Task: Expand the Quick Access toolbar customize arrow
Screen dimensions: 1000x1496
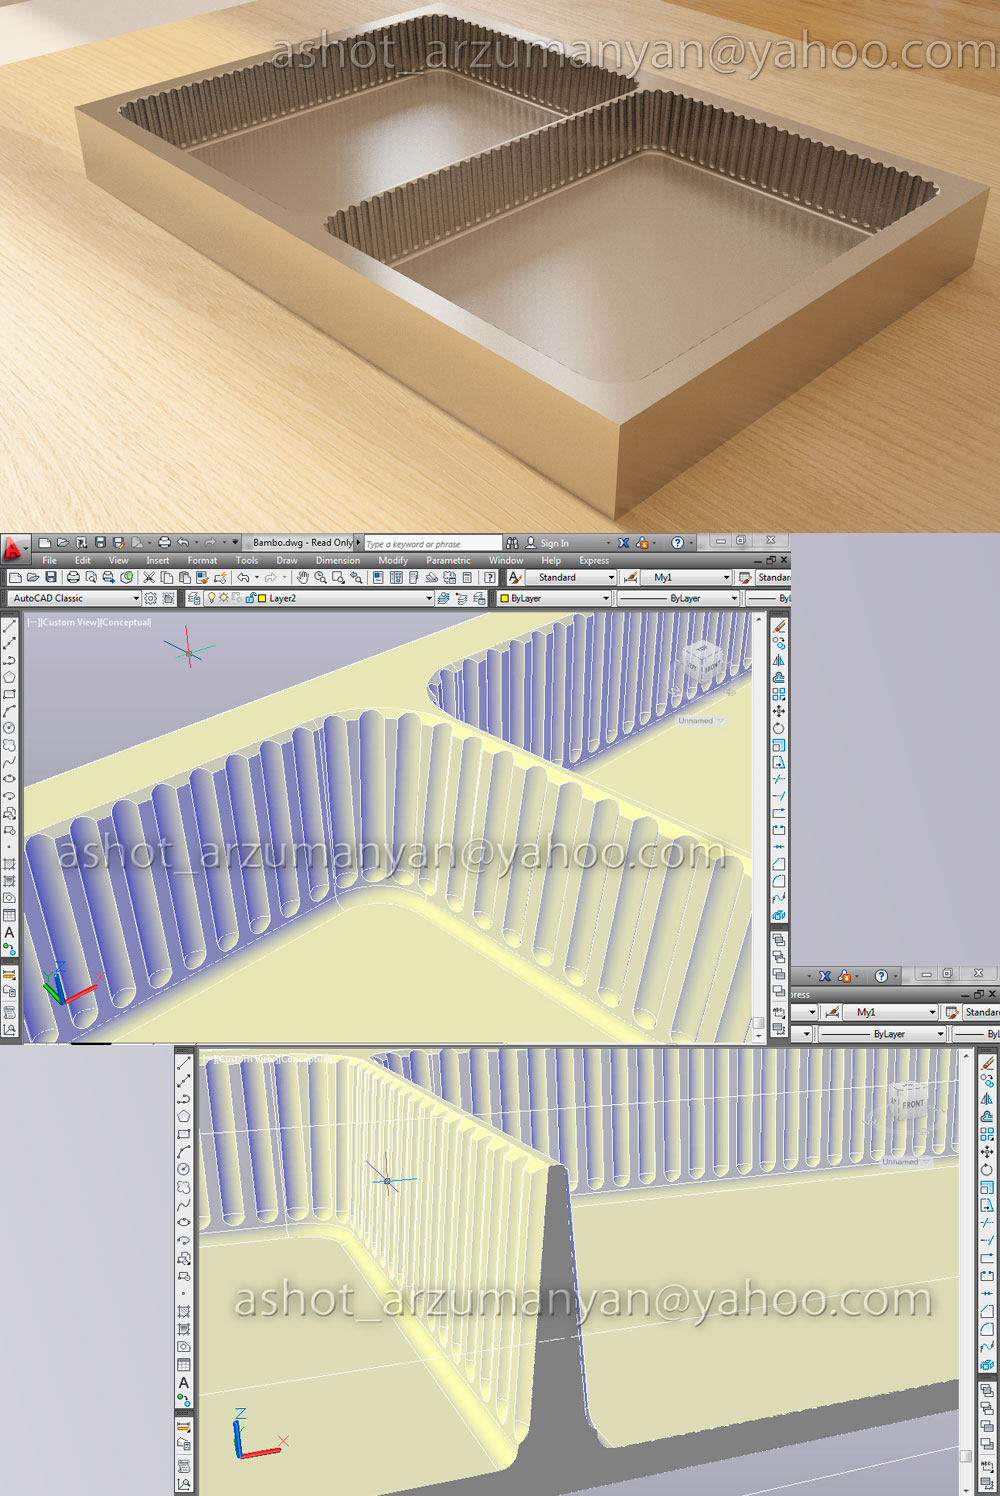Action: [235, 543]
